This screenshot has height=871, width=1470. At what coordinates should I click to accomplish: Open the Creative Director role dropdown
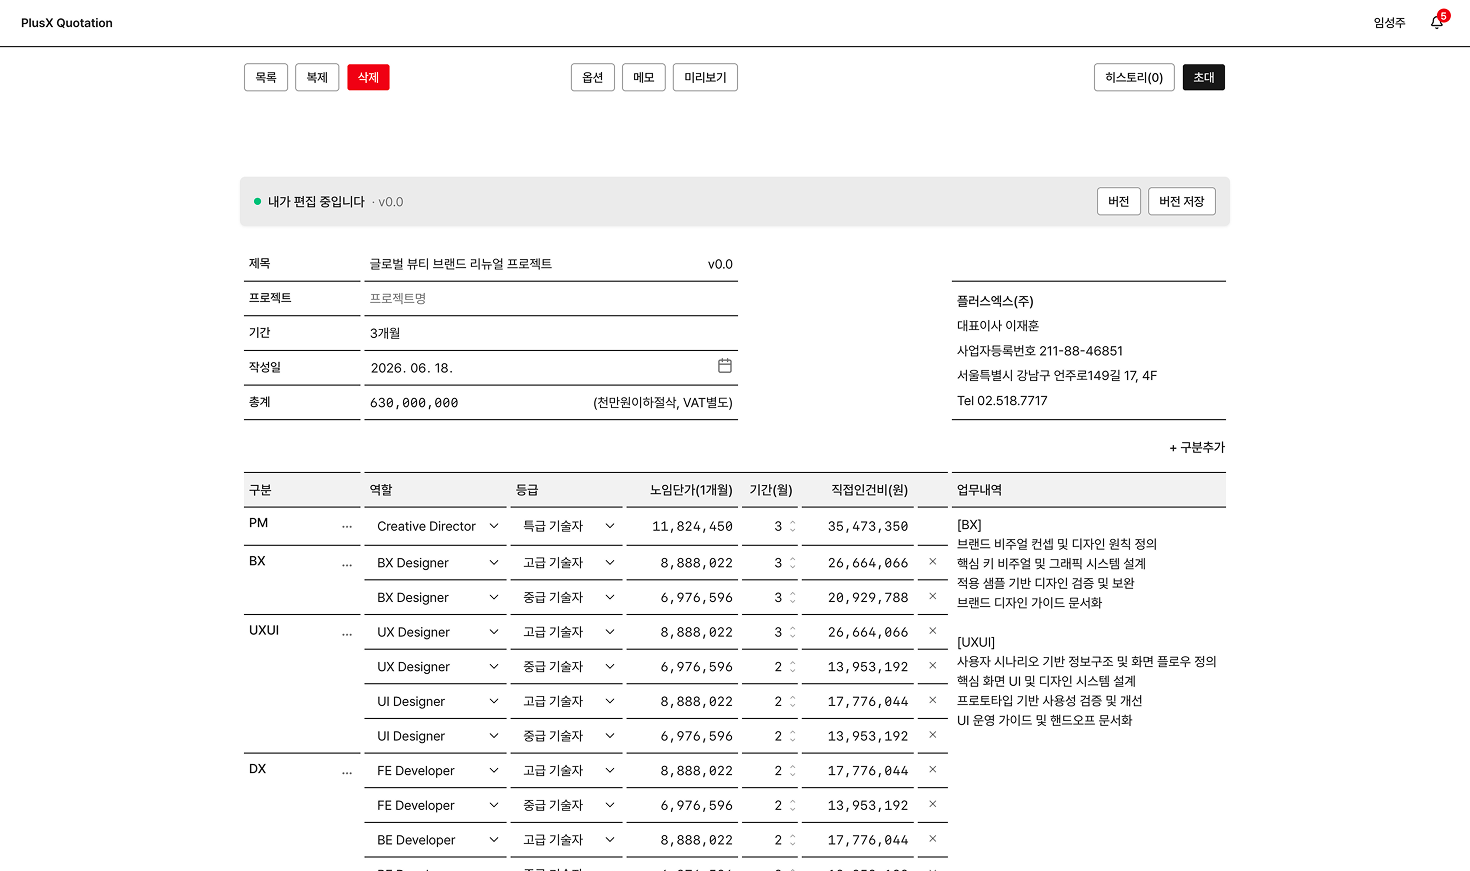tap(436, 526)
